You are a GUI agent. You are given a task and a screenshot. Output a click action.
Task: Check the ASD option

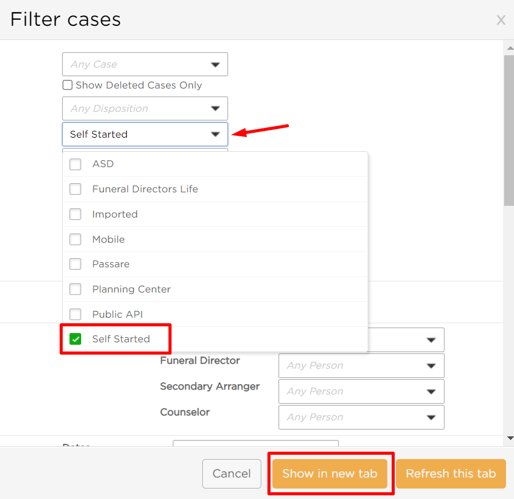(x=75, y=164)
